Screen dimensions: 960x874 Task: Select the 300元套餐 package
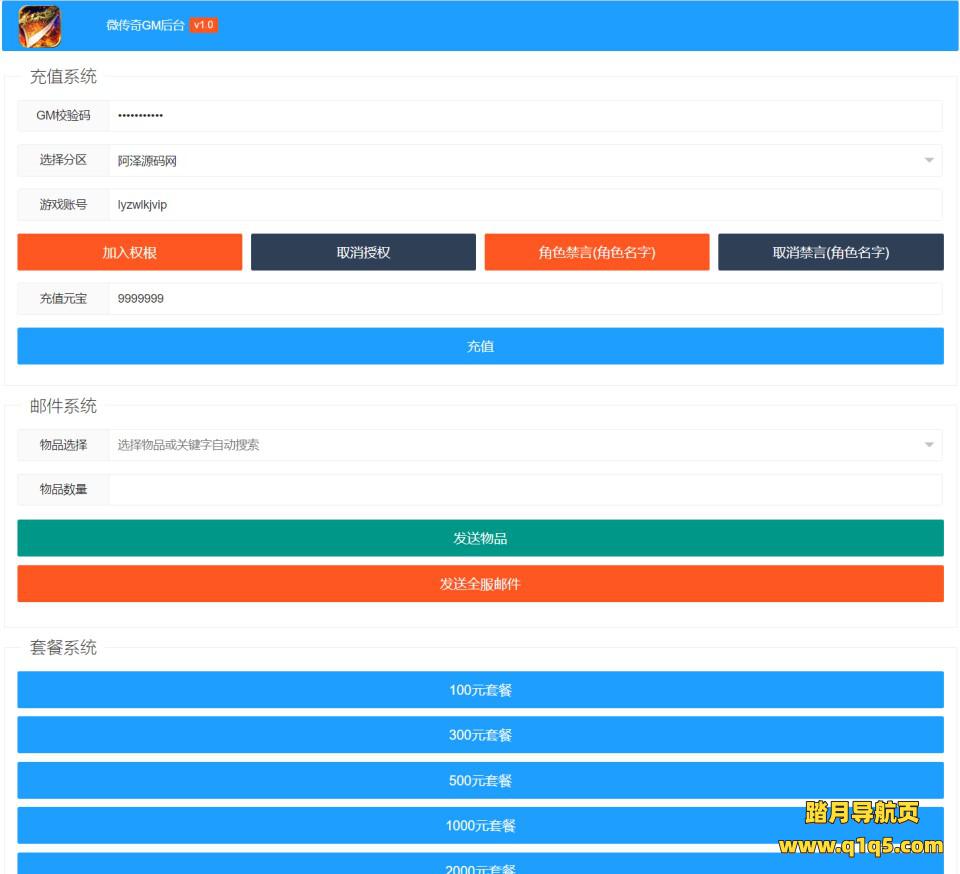(x=480, y=735)
